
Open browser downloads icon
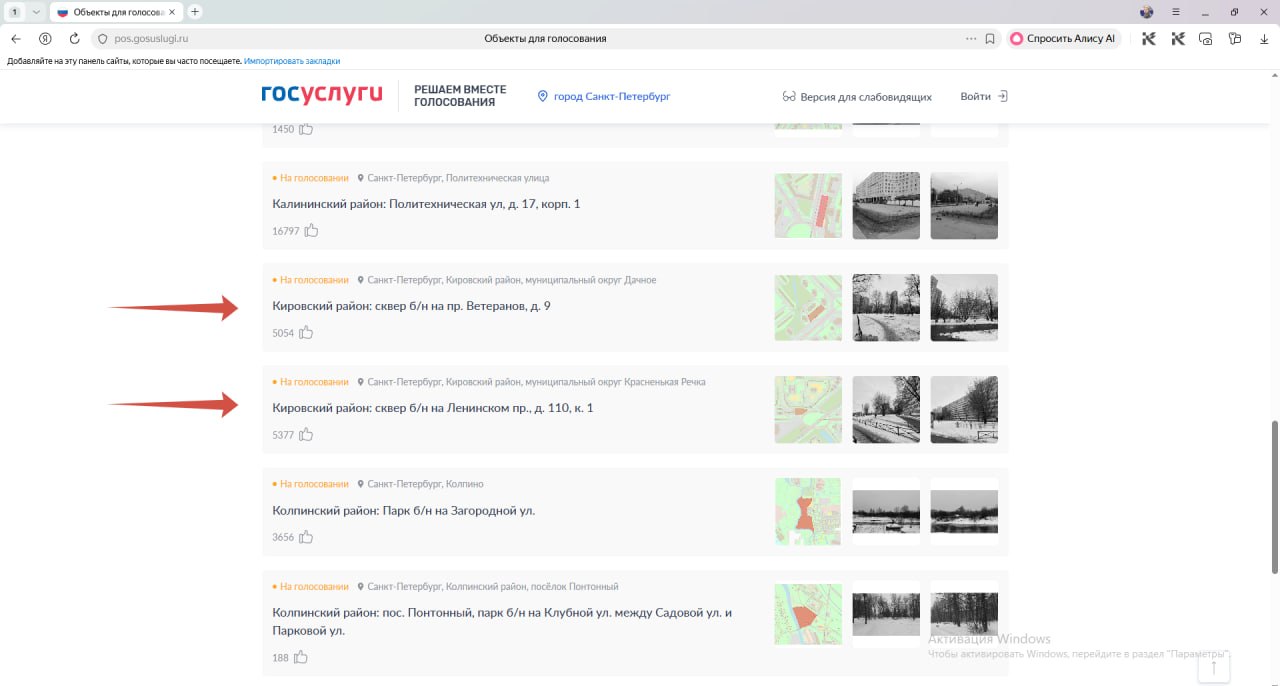(1264, 39)
